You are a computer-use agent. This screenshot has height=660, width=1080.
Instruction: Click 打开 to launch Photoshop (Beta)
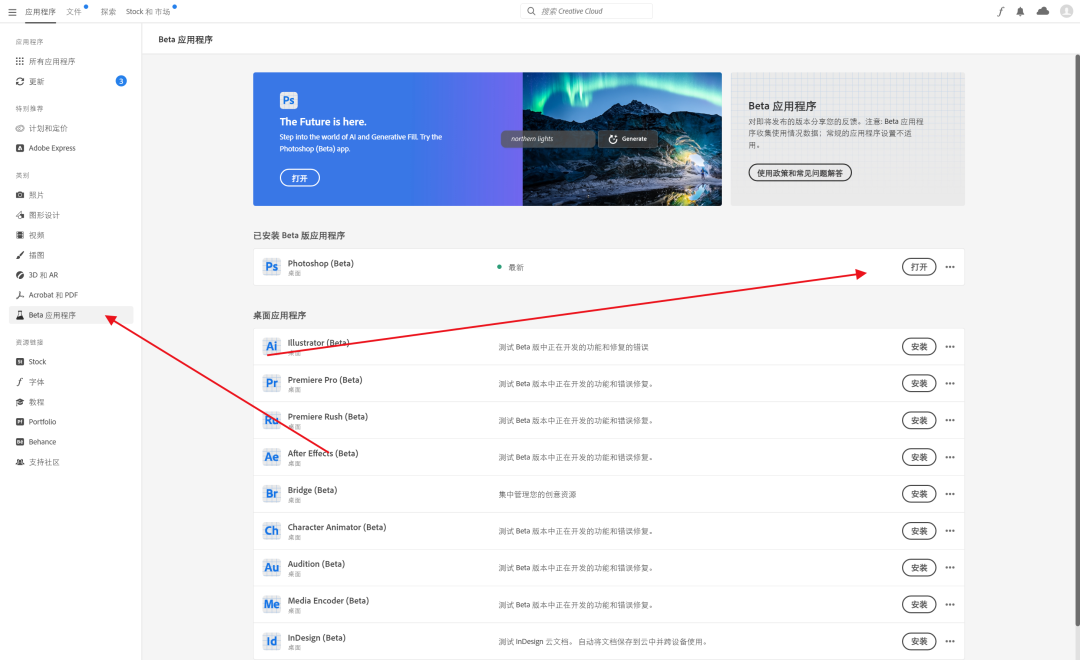918,266
